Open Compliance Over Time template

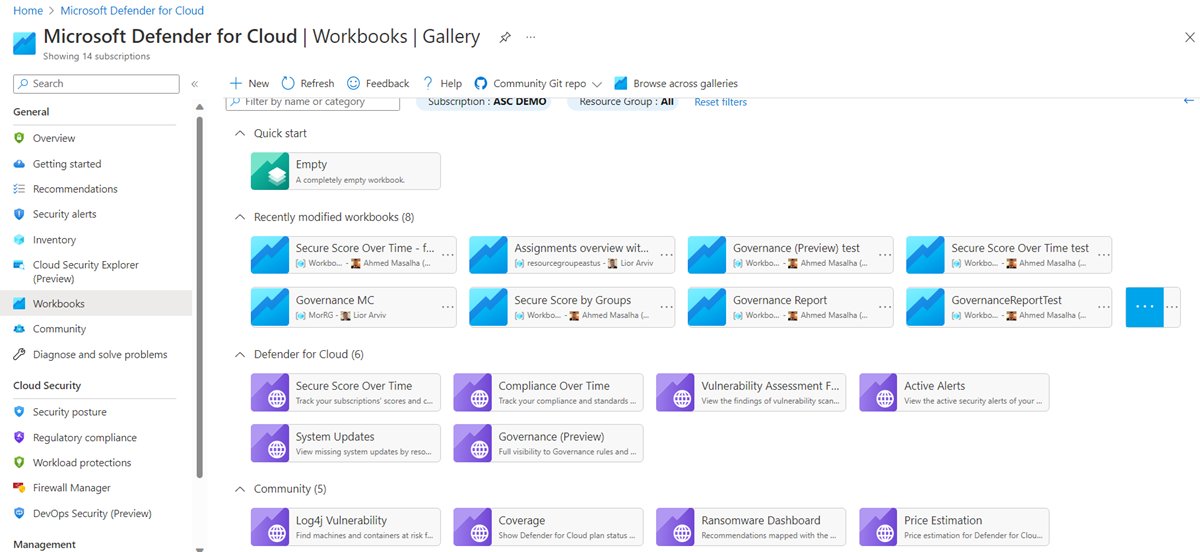[548, 392]
